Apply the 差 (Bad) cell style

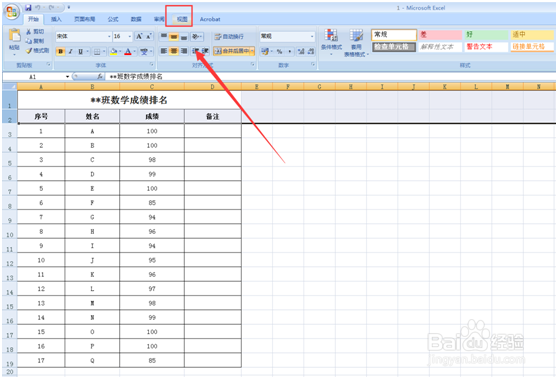(440, 35)
